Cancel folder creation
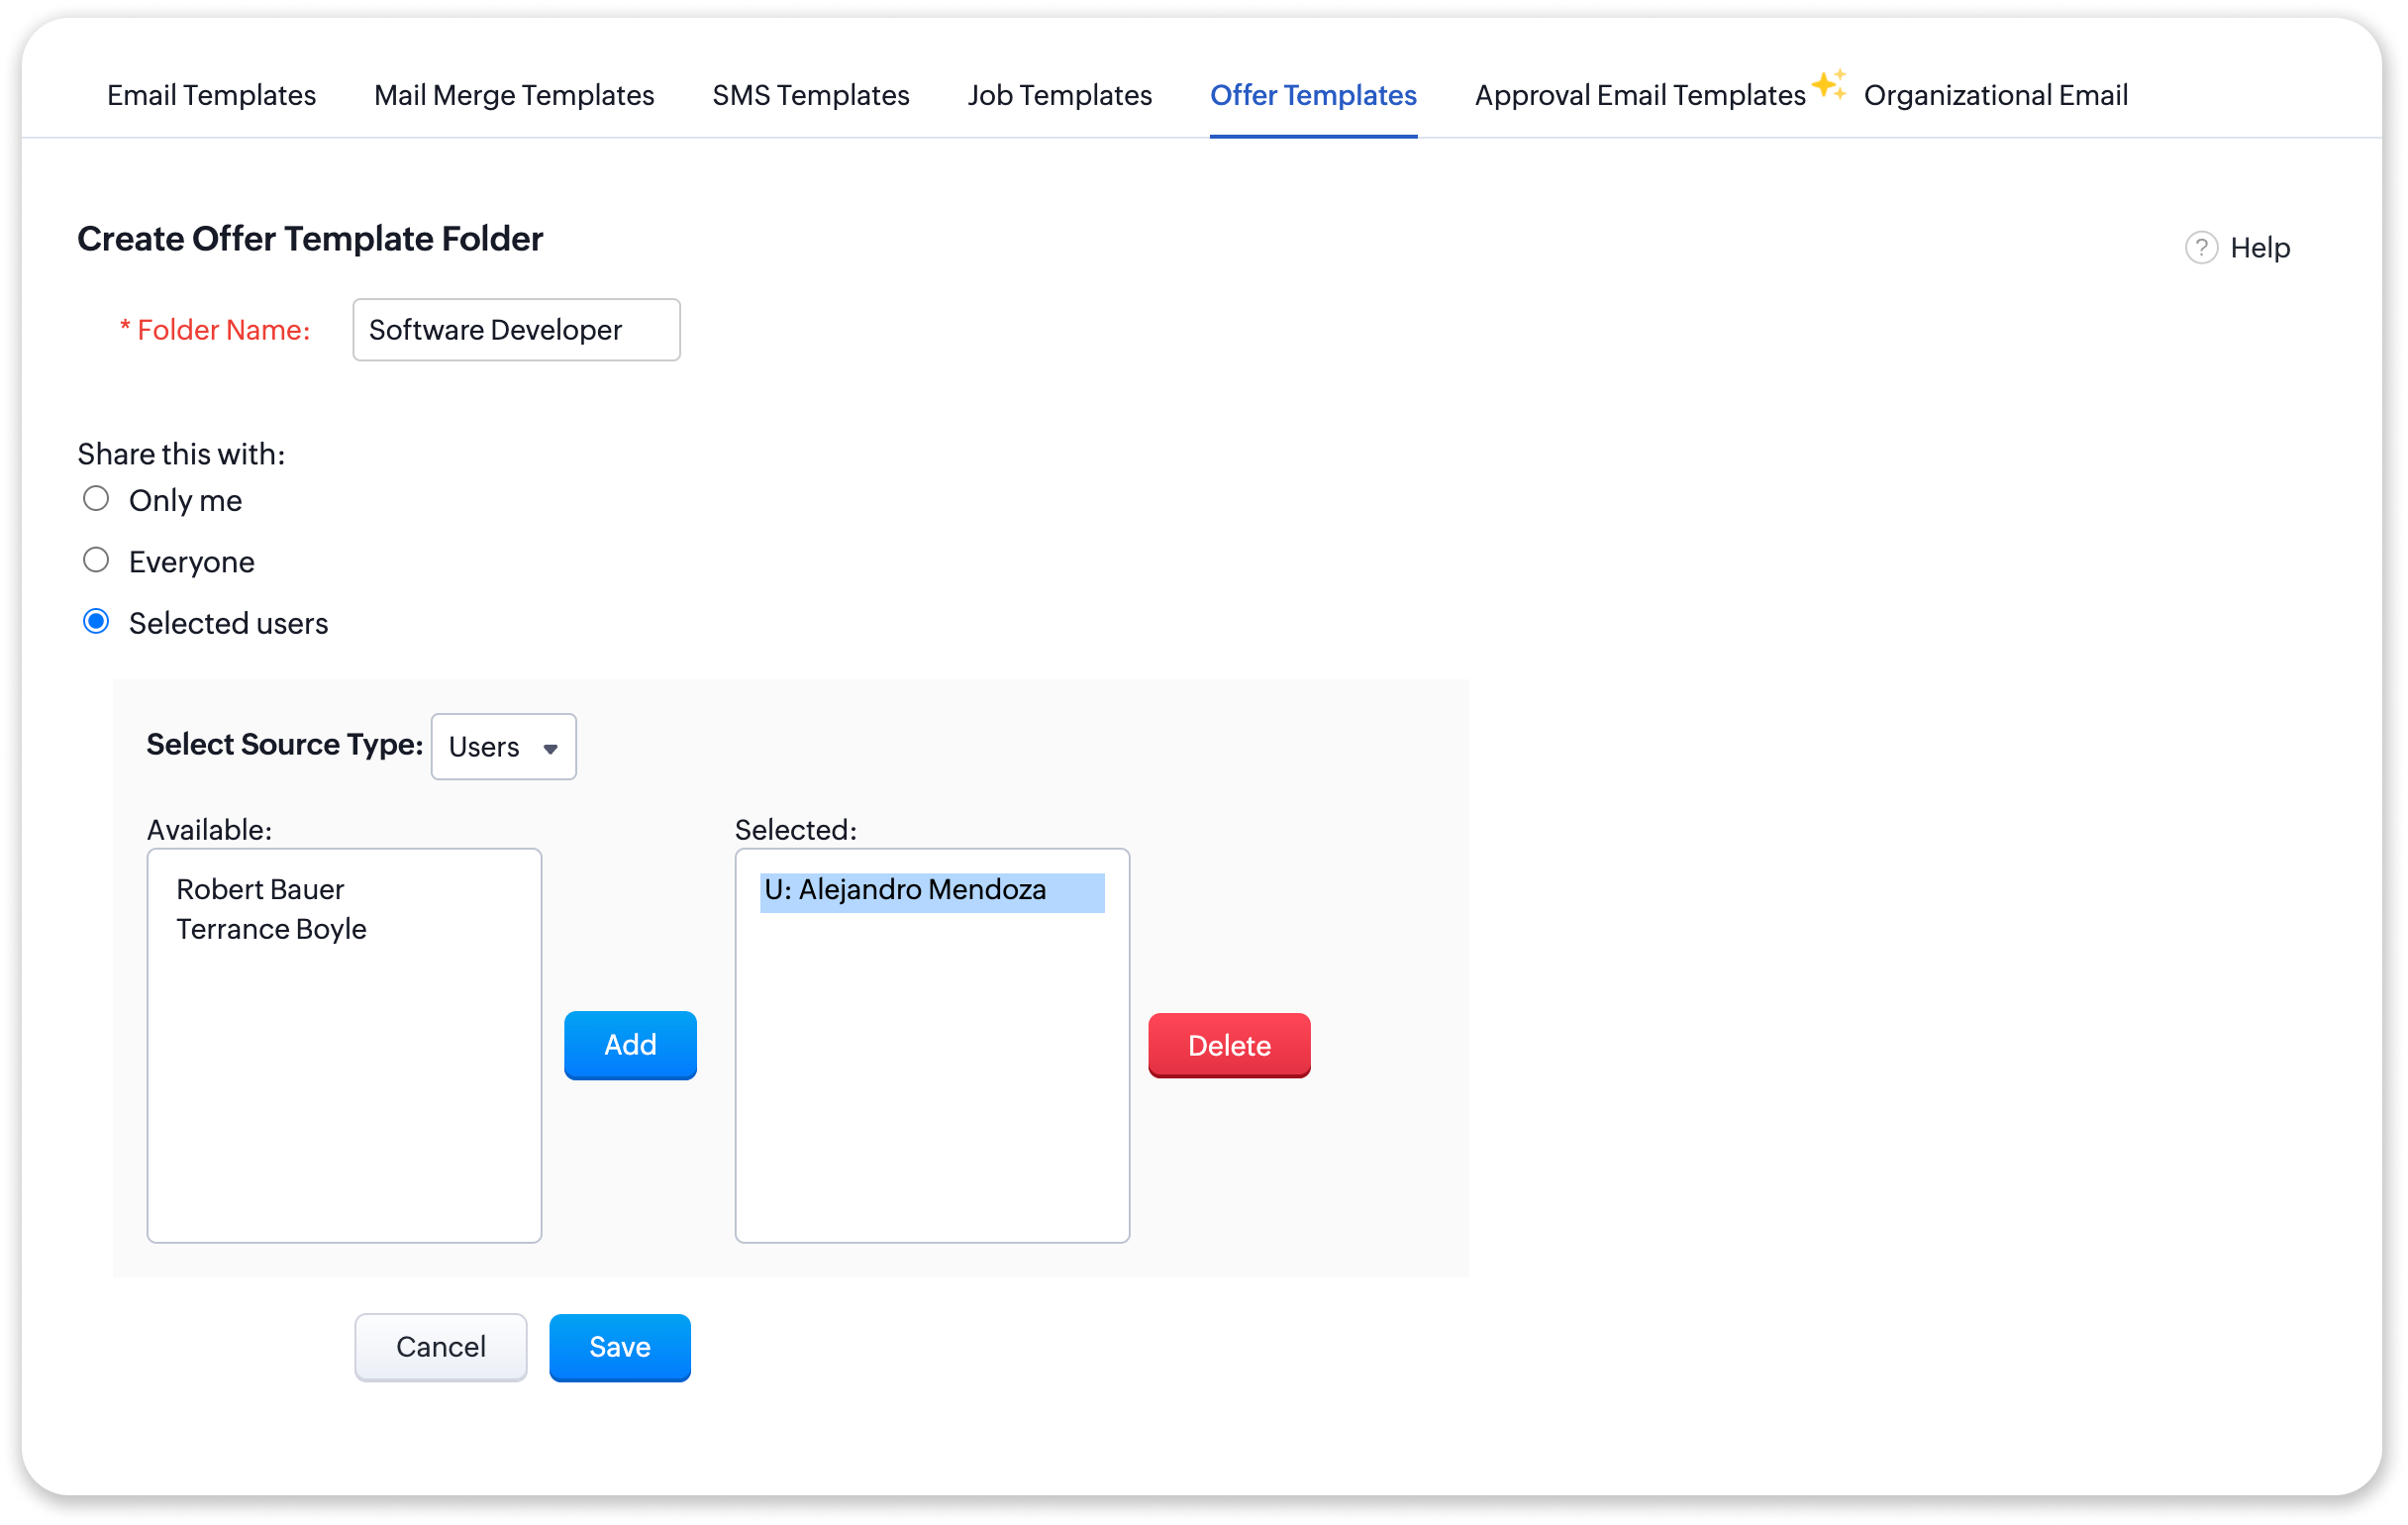2408x1525 pixels. click(x=440, y=1347)
